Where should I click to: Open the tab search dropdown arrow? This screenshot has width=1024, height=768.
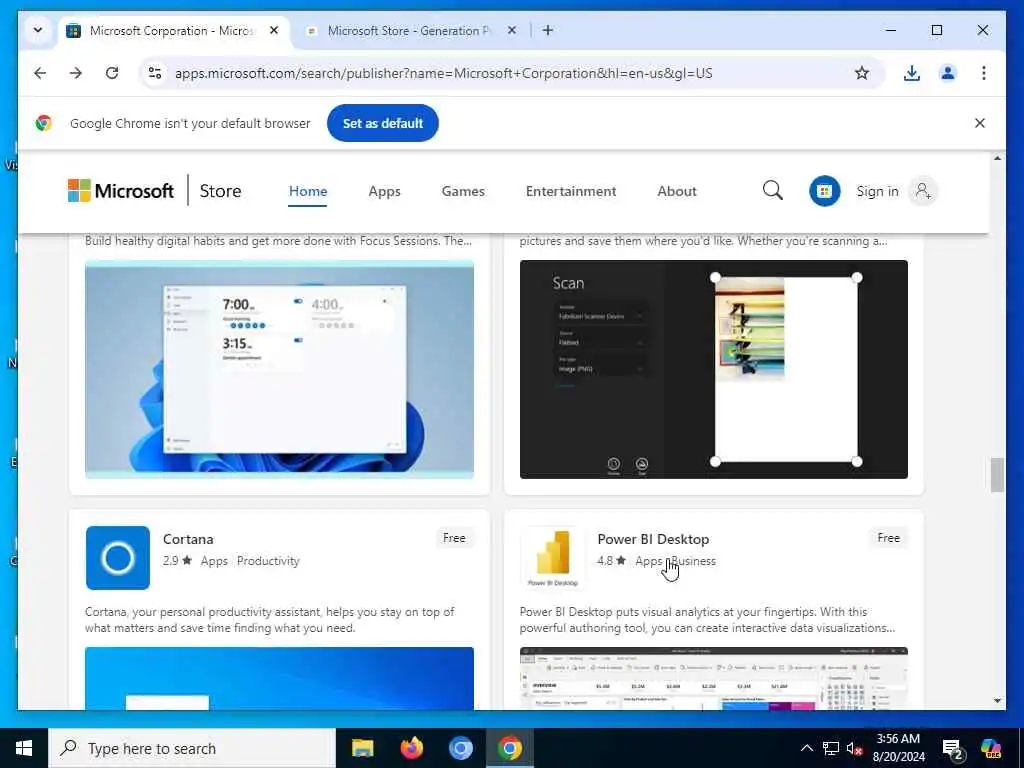tap(38, 31)
